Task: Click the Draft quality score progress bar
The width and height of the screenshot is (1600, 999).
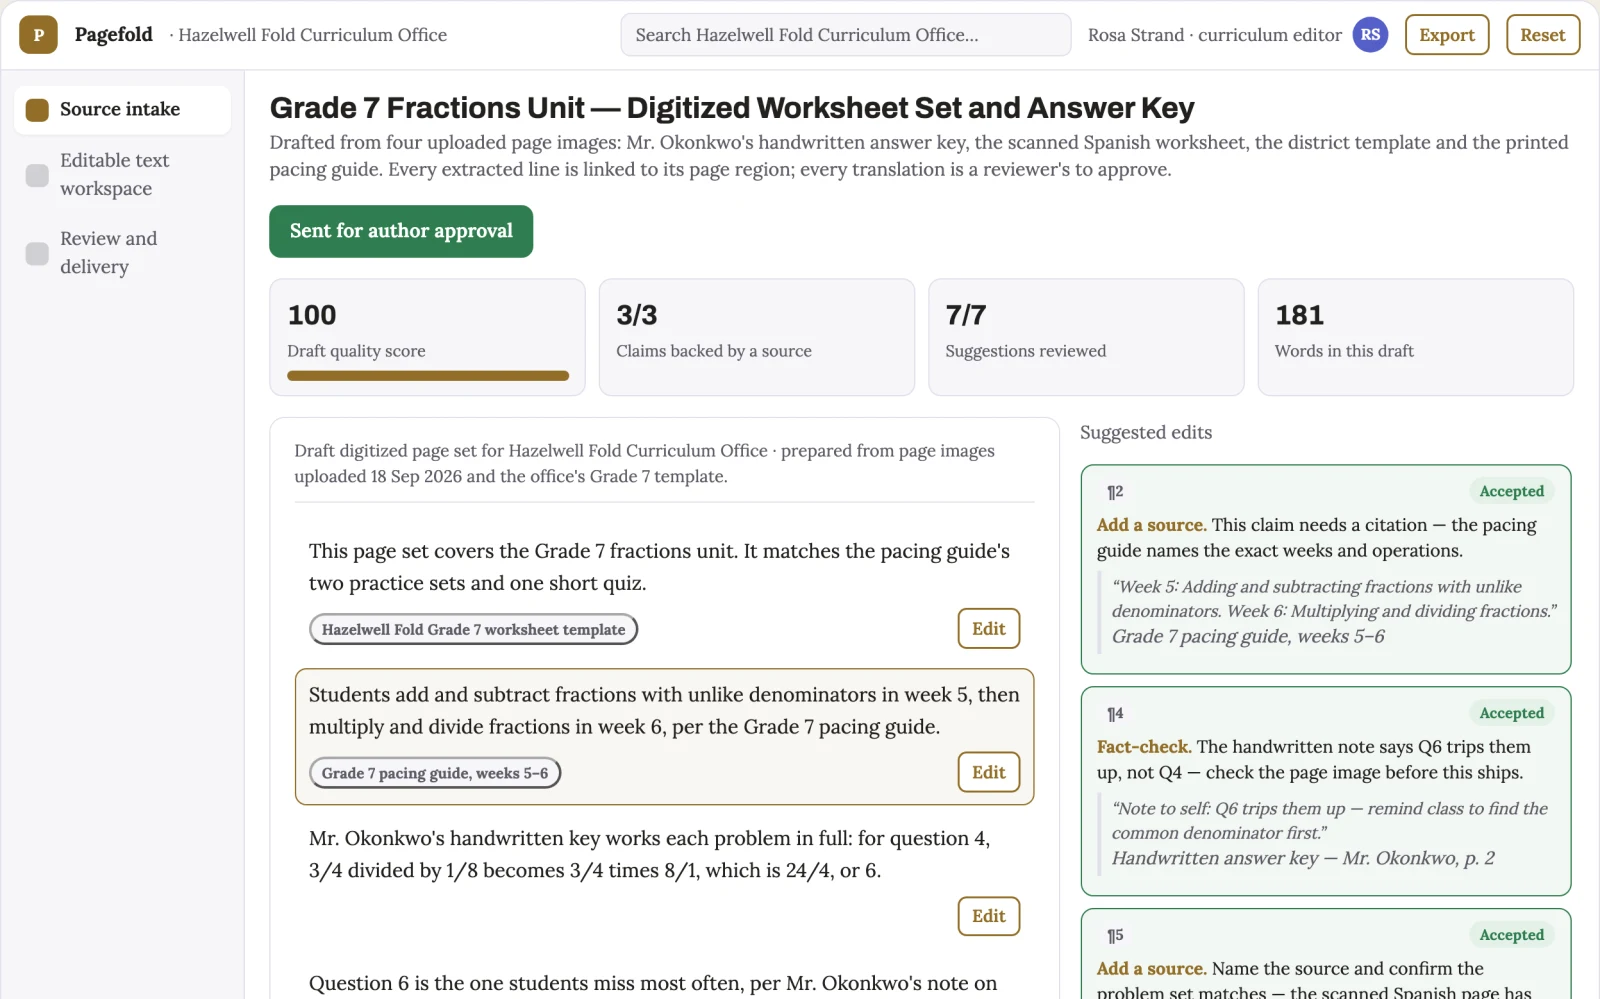Action: pyautogui.click(x=428, y=376)
